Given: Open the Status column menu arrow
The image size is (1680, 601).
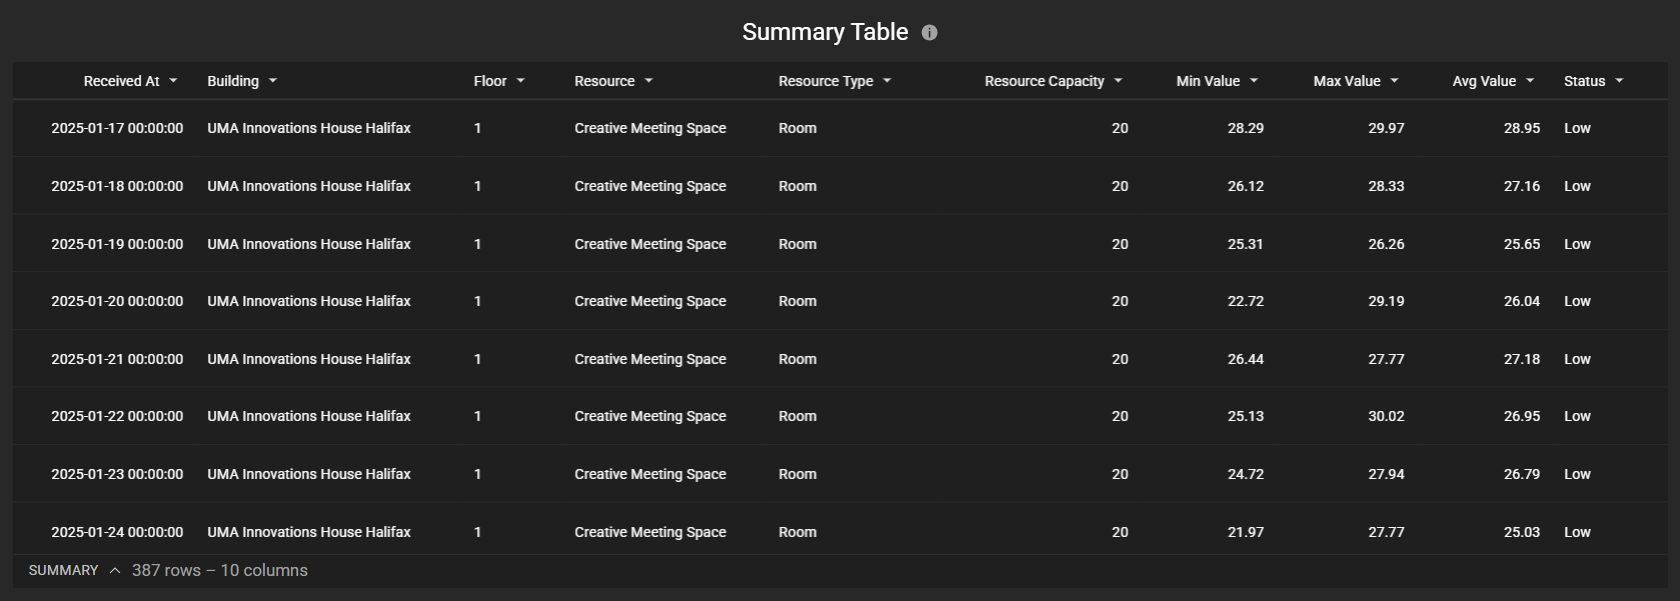Looking at the screenshot, I should [1619, 81].
